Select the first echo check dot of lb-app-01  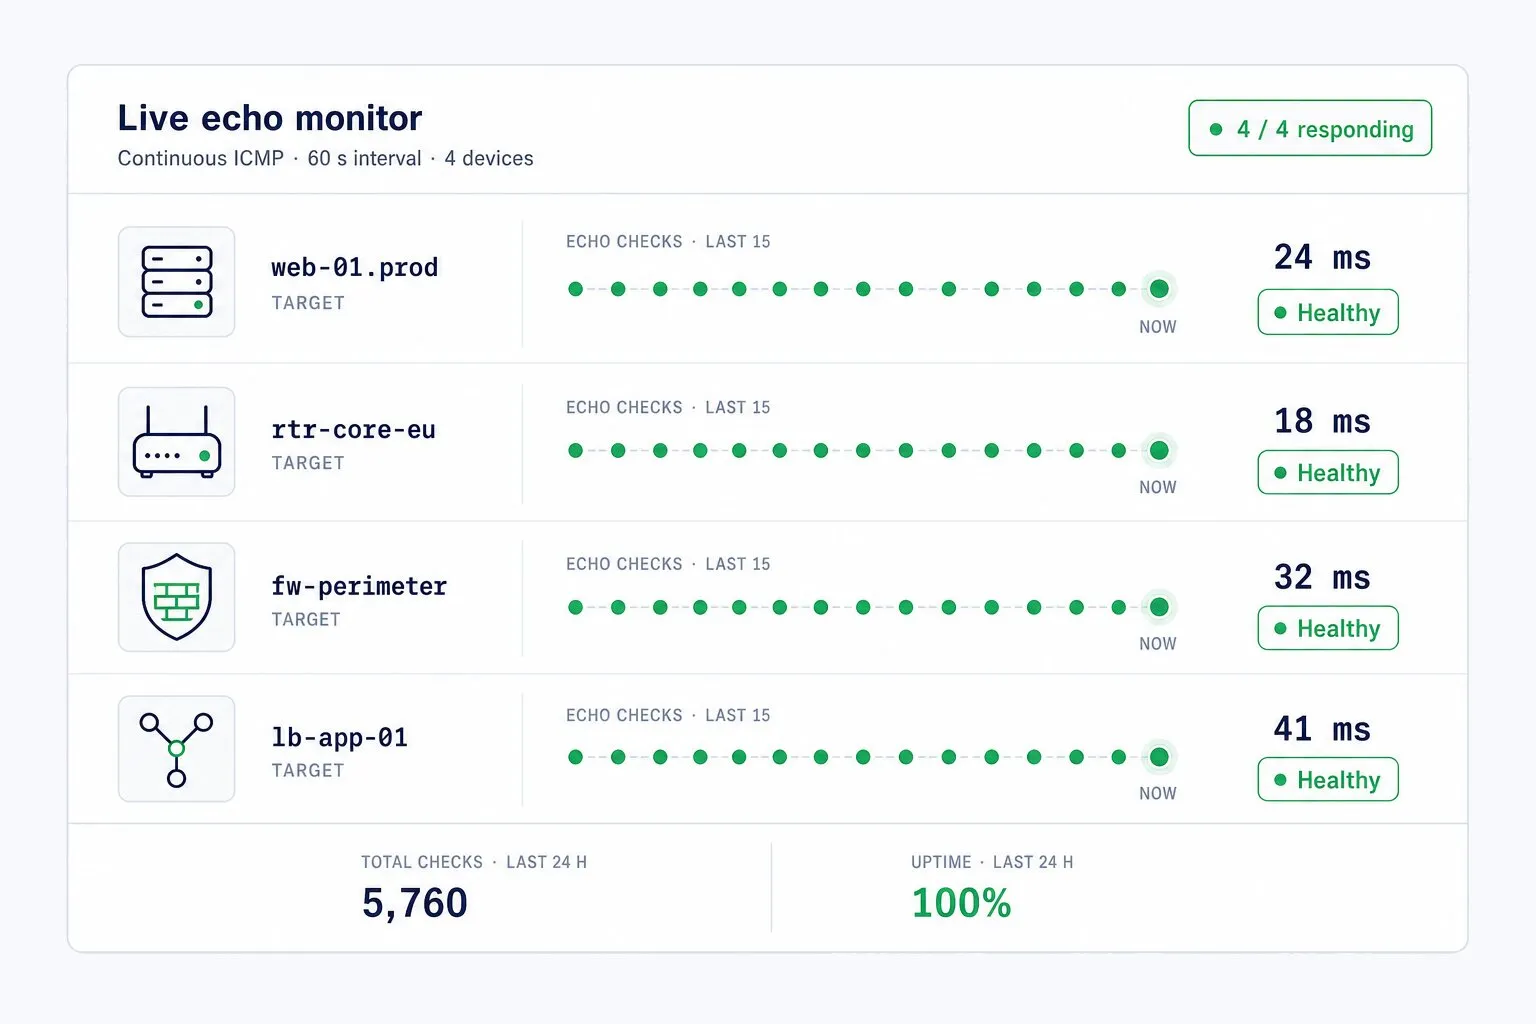point(575,757)
